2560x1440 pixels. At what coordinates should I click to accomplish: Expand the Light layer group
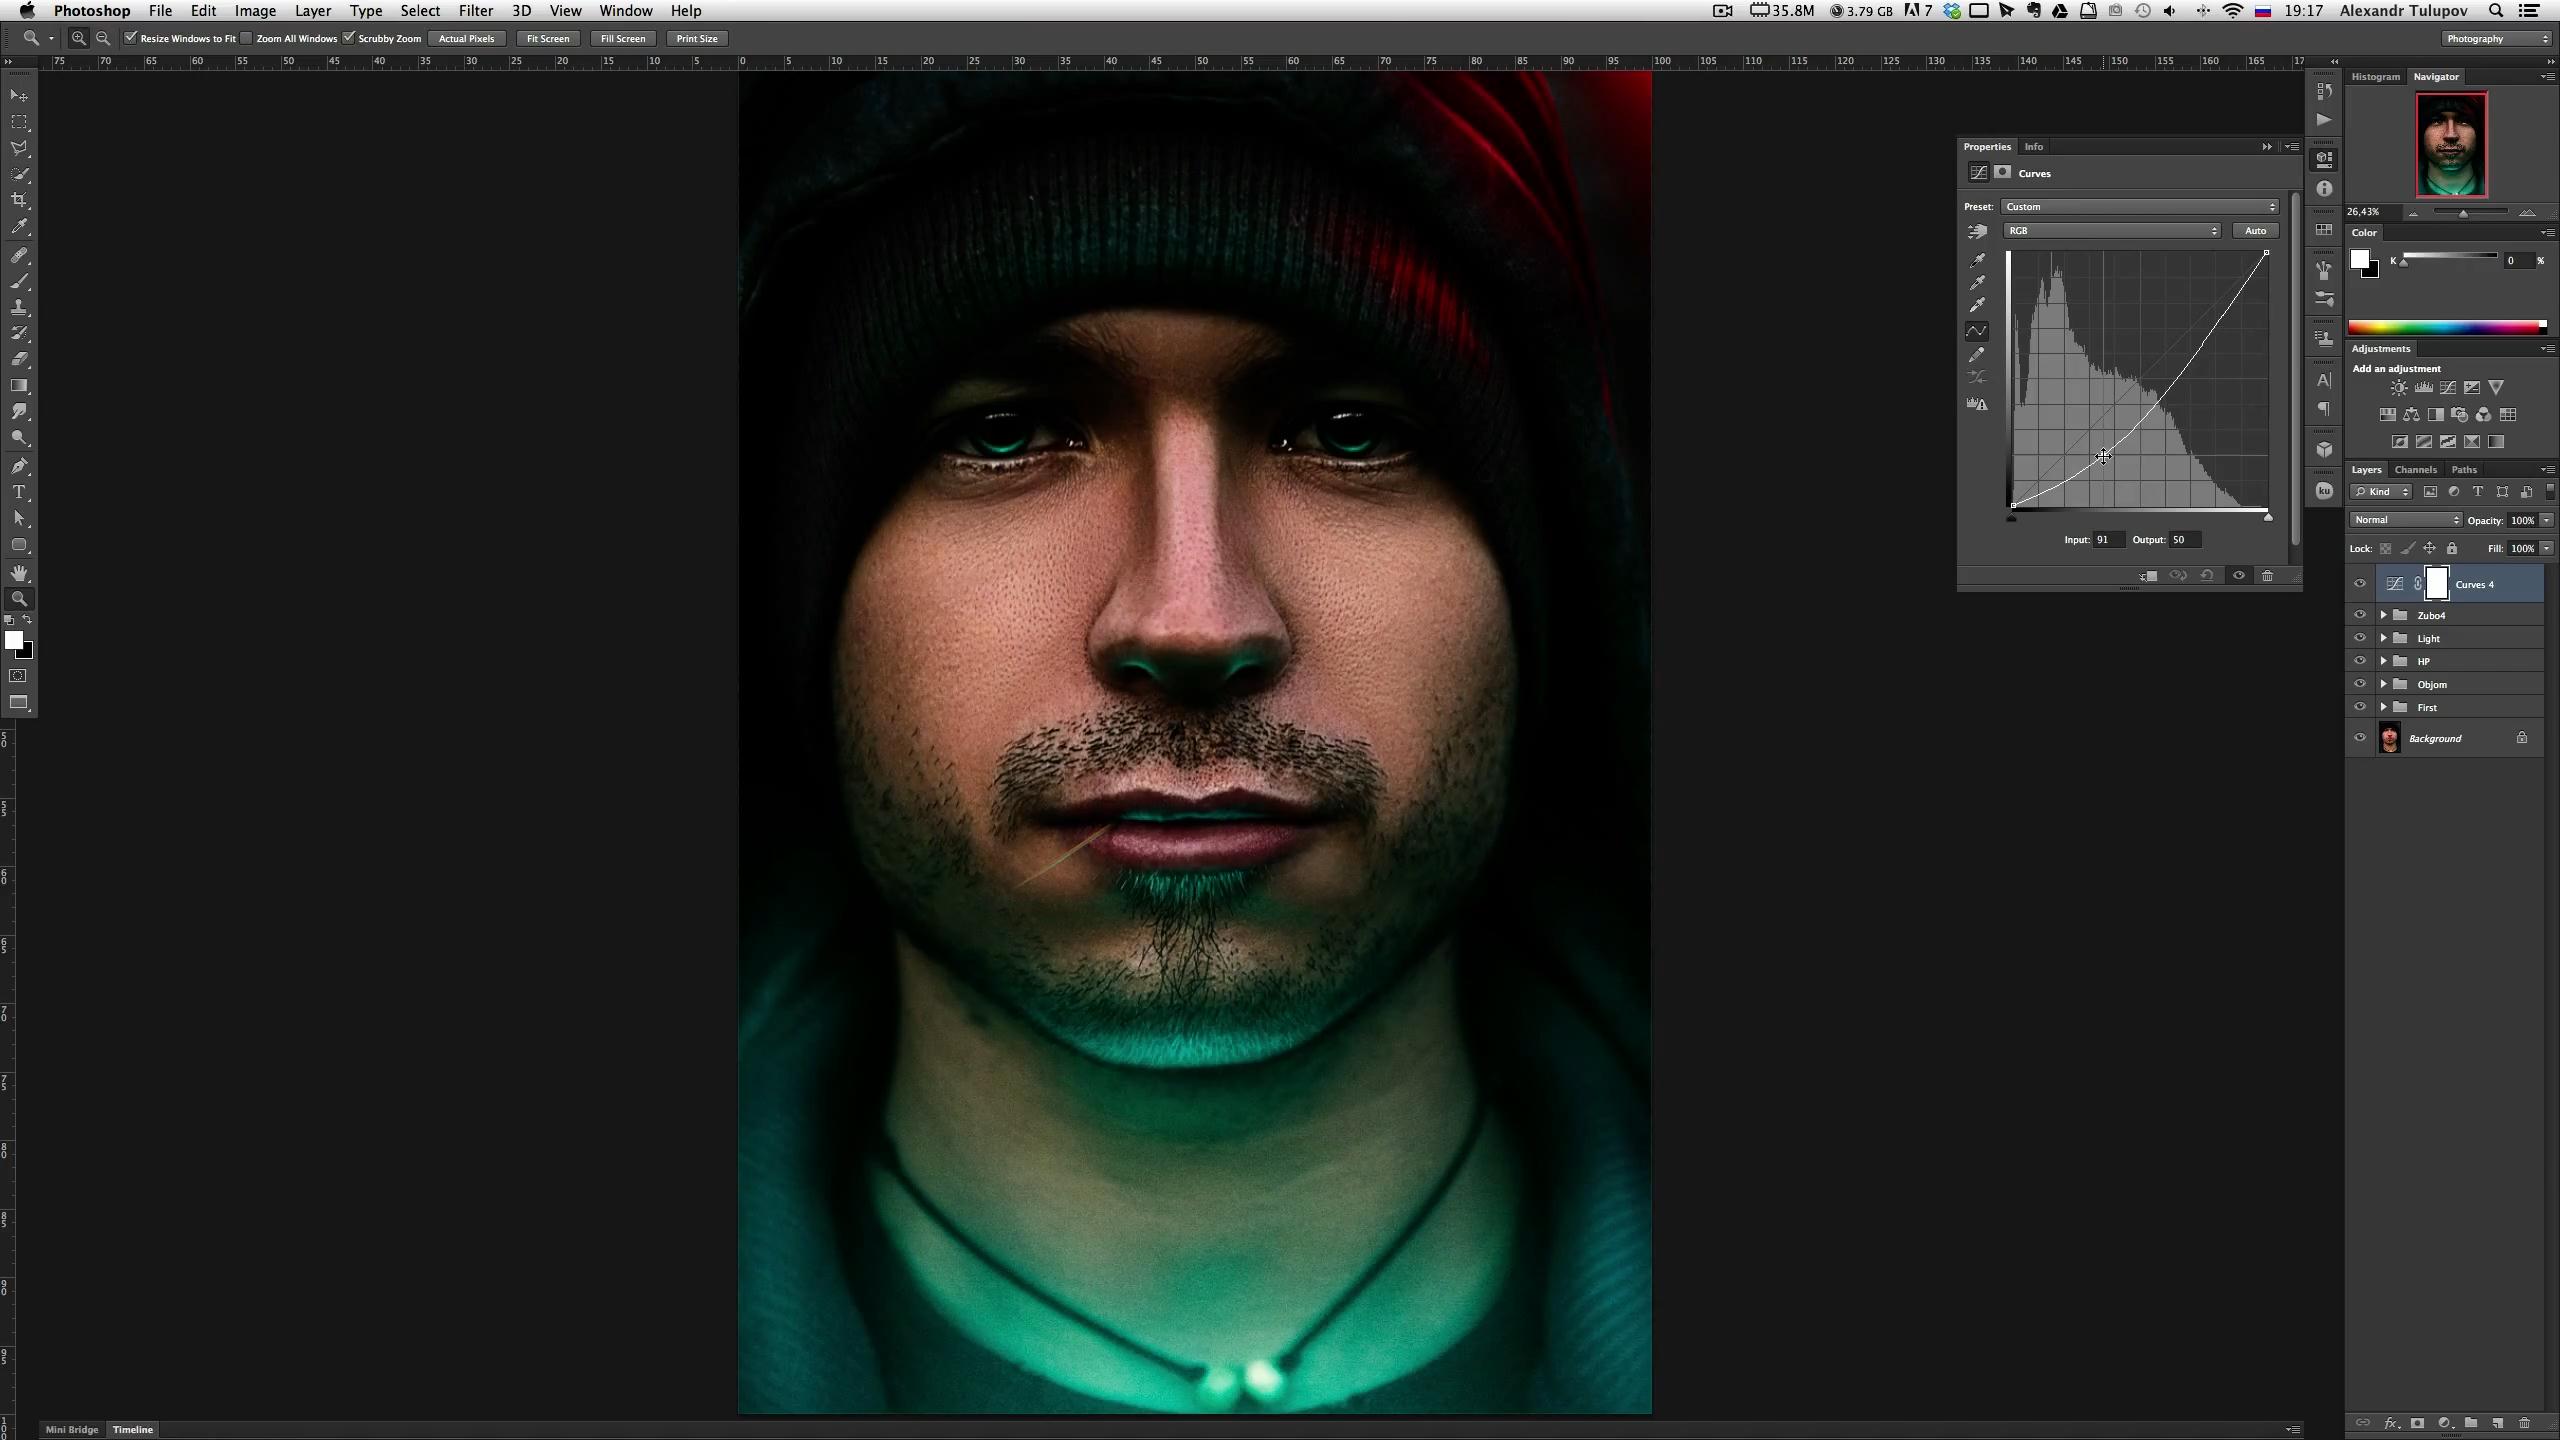(2384, 636)
